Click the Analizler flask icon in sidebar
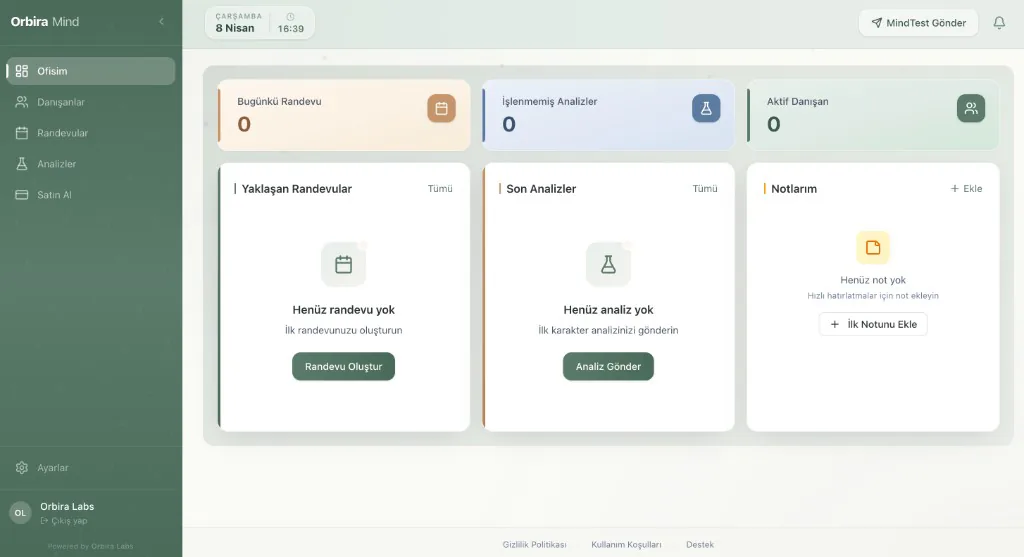The height and width of the screenshot is (557, 1024). point(22,164)
